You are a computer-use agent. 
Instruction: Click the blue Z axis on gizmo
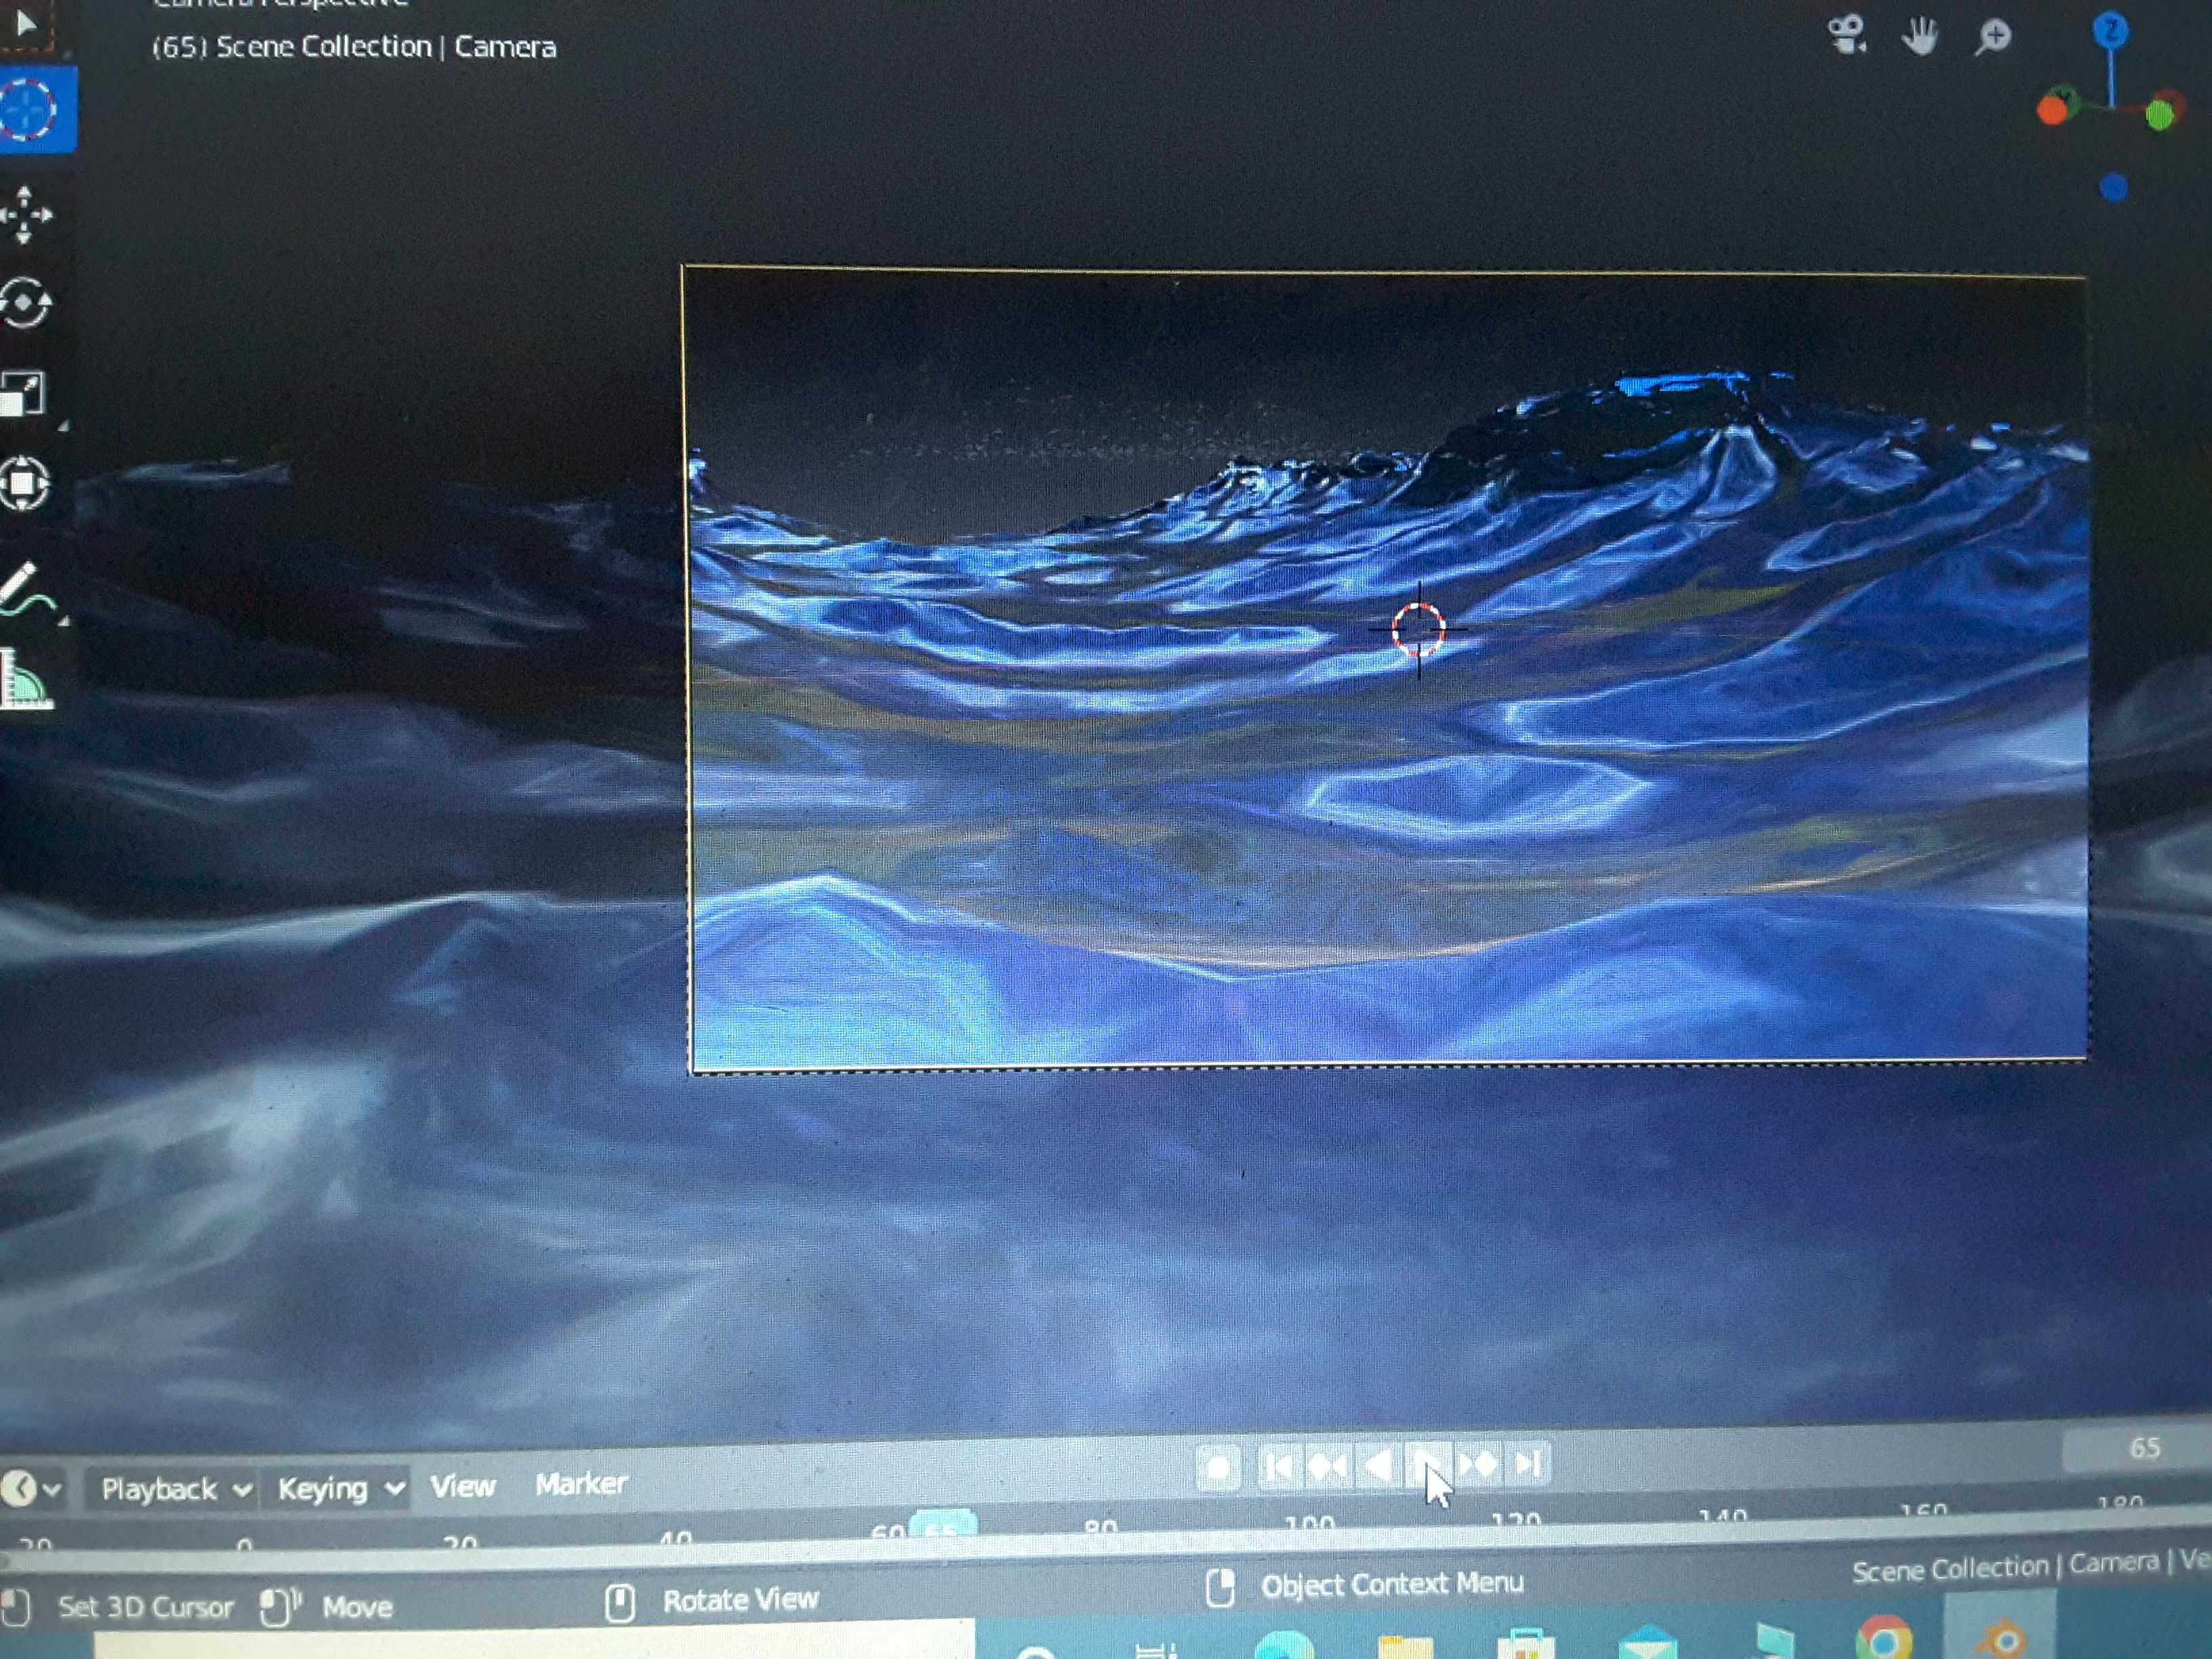coord(2111,30)
